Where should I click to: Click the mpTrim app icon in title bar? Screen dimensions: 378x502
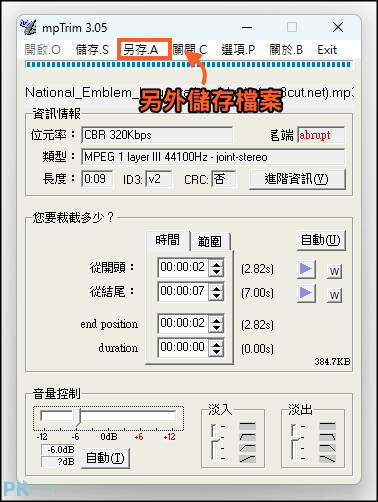point(28,27)
